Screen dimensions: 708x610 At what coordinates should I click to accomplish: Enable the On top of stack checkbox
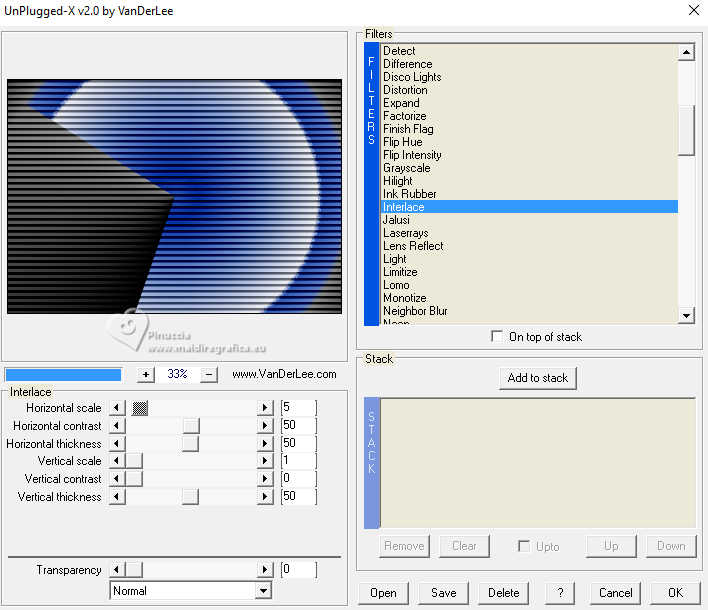click(497, 337)
